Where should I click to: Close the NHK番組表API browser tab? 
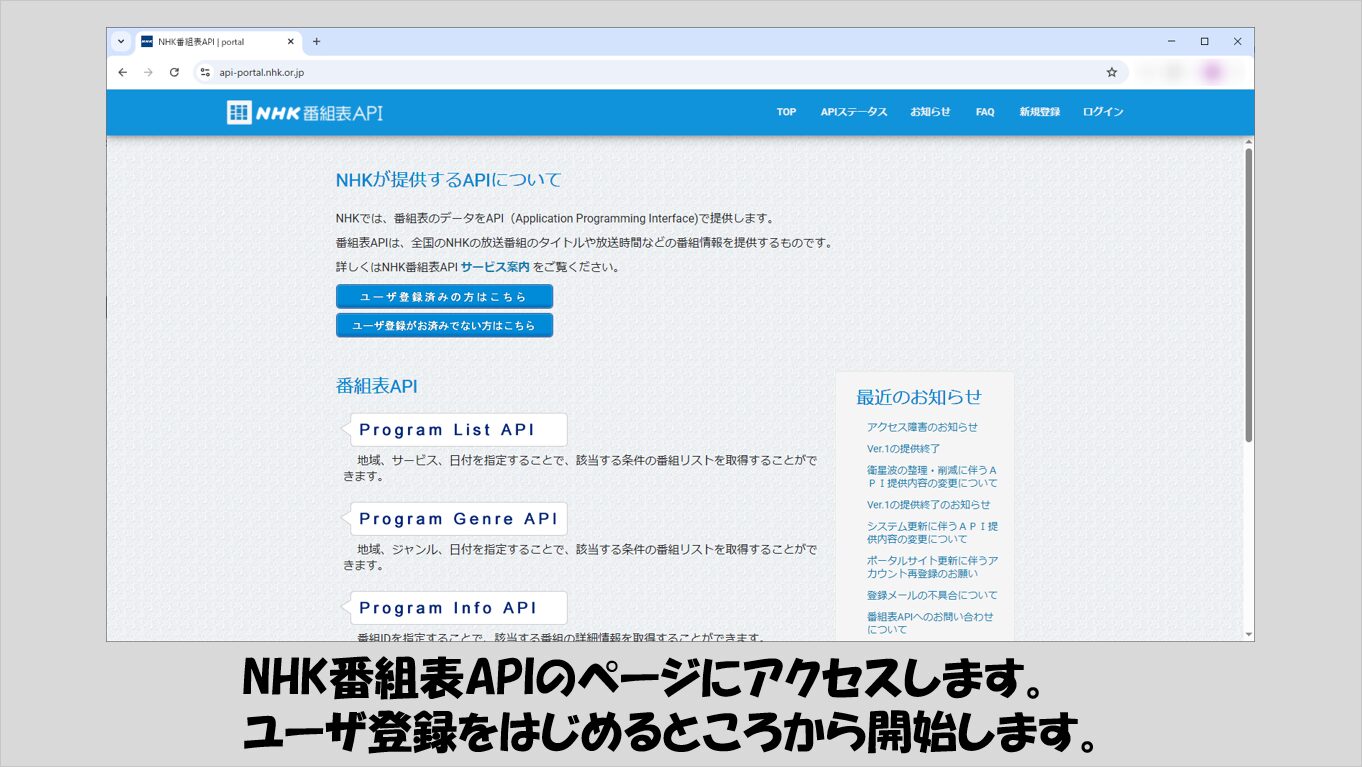coord(291,42)
